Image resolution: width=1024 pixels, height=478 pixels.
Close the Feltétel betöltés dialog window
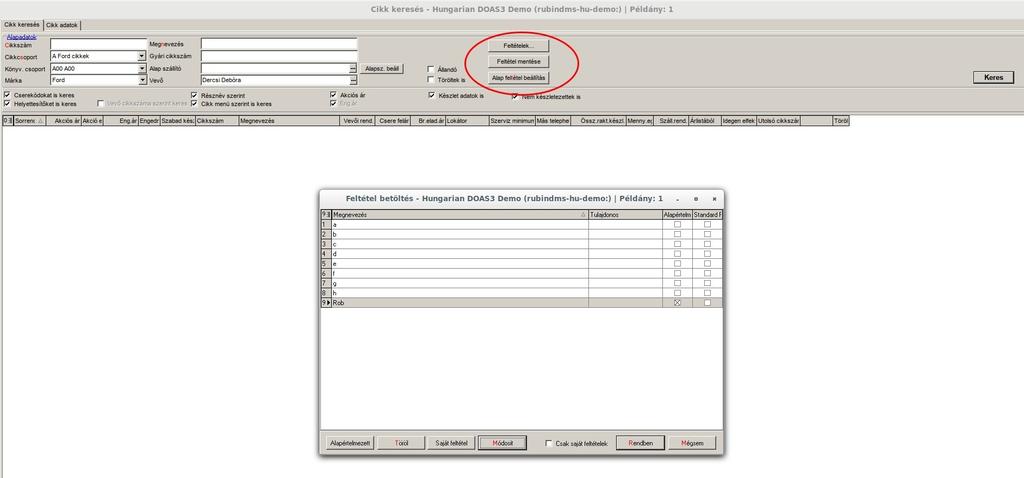[714, 199]
